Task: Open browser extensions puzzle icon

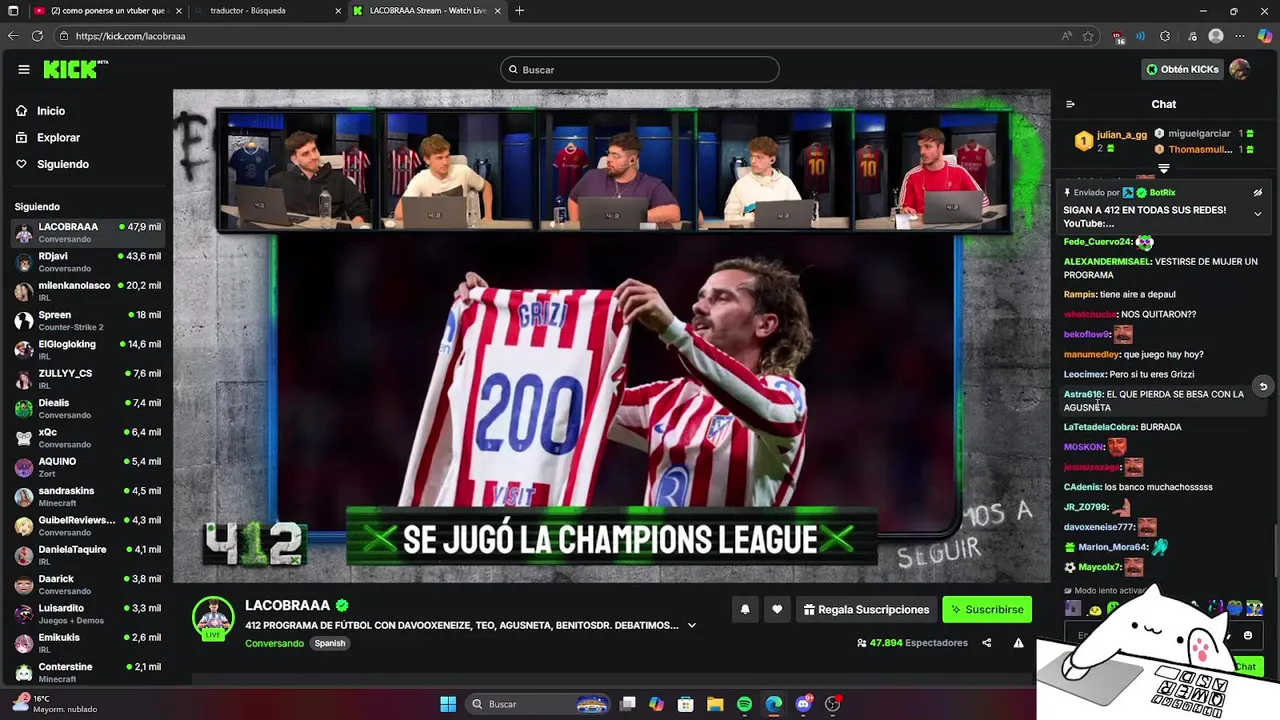Action: click(1165, 36)
